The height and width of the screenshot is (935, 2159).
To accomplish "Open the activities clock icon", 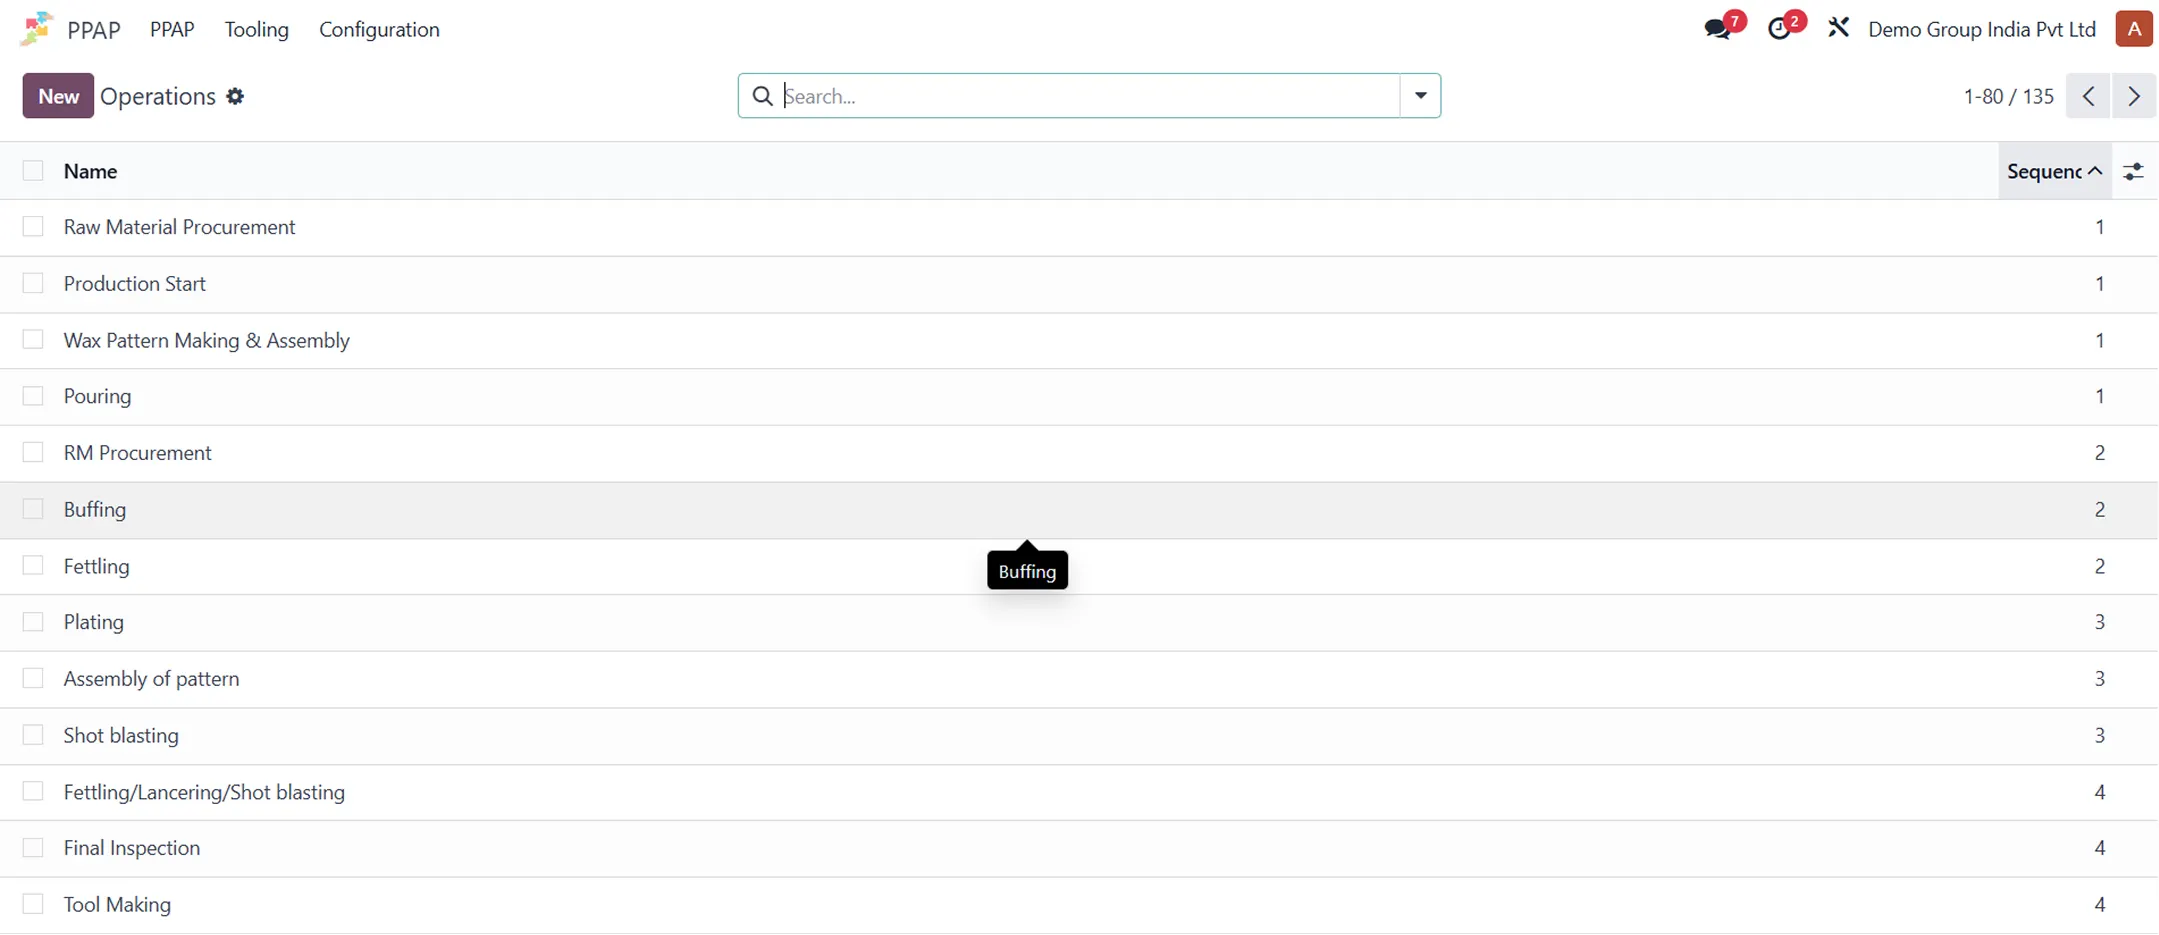I will tap(1779, 29).
